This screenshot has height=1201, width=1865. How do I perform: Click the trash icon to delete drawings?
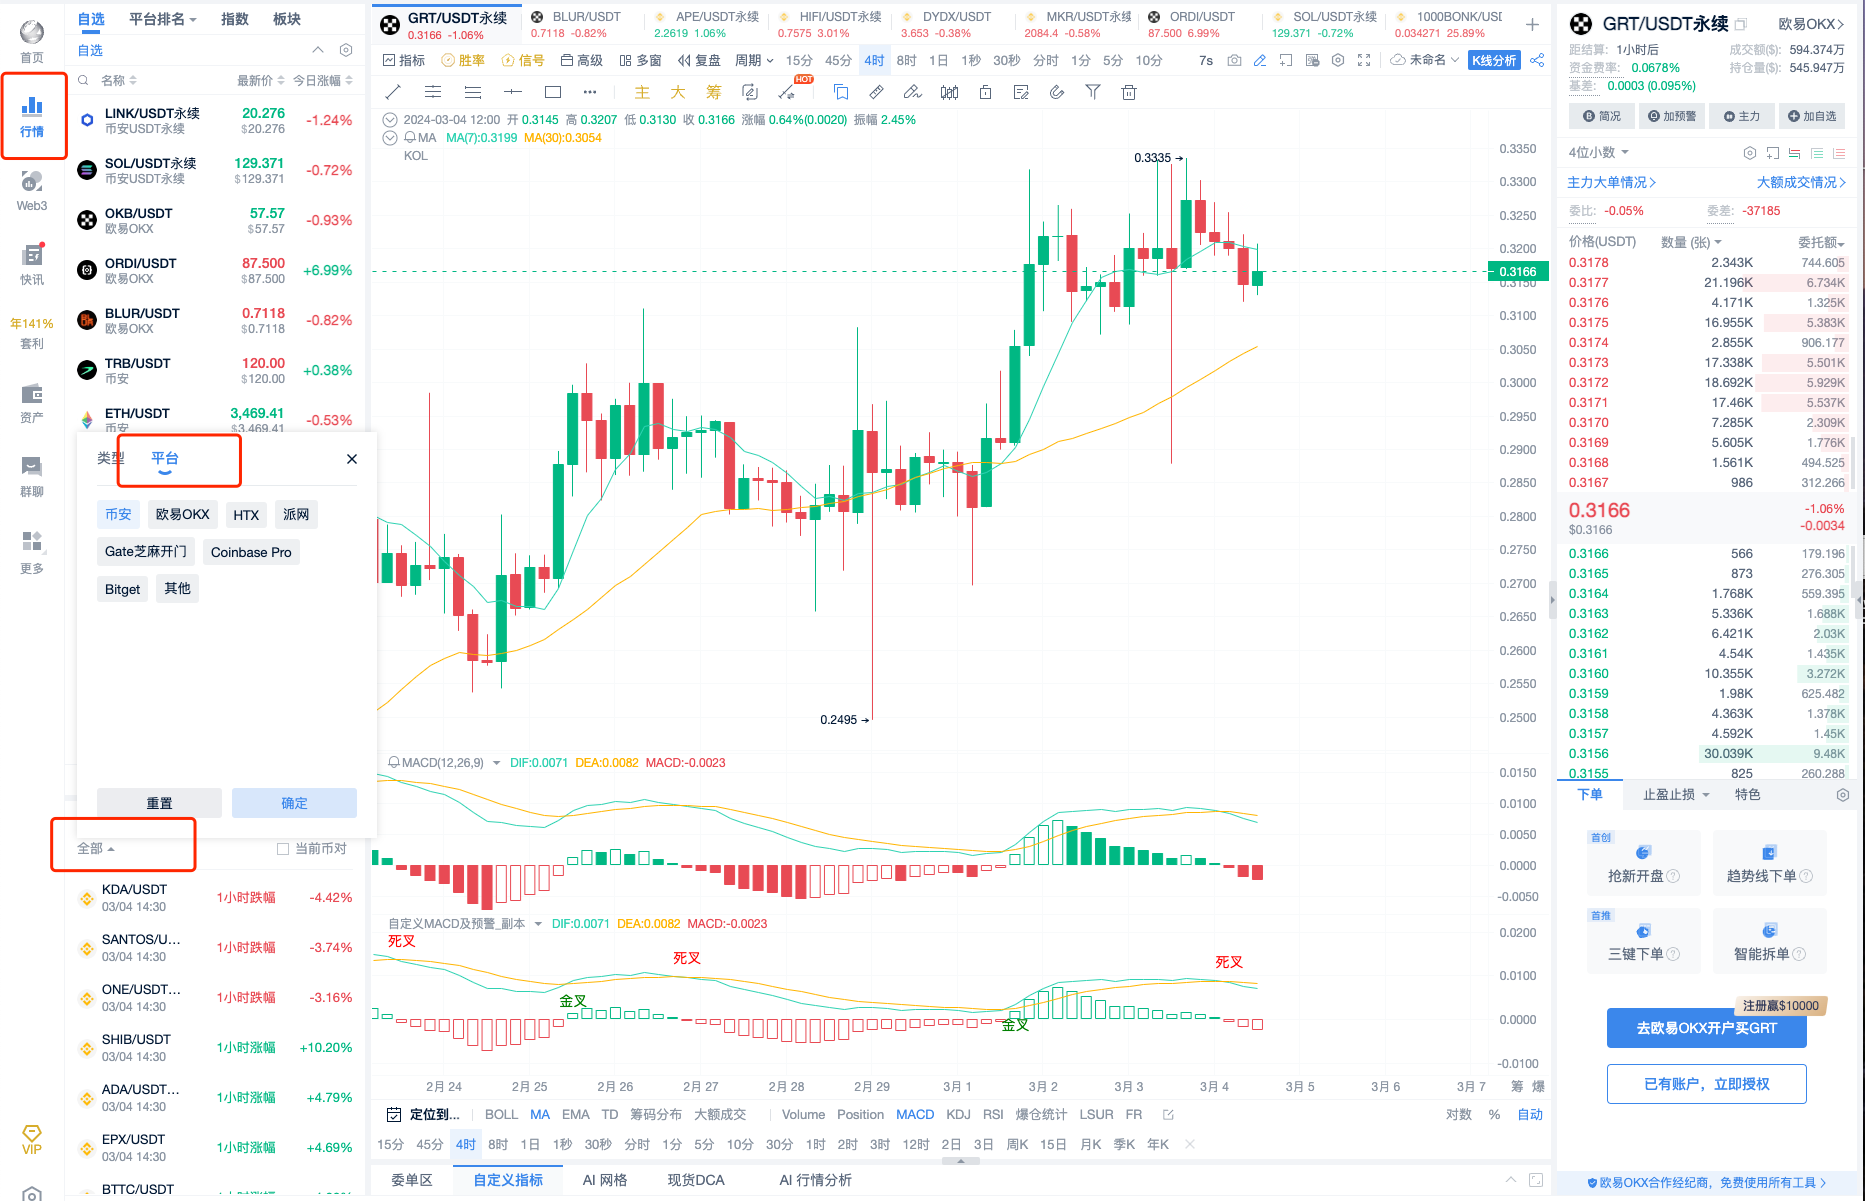click(x=1129, y=92)
